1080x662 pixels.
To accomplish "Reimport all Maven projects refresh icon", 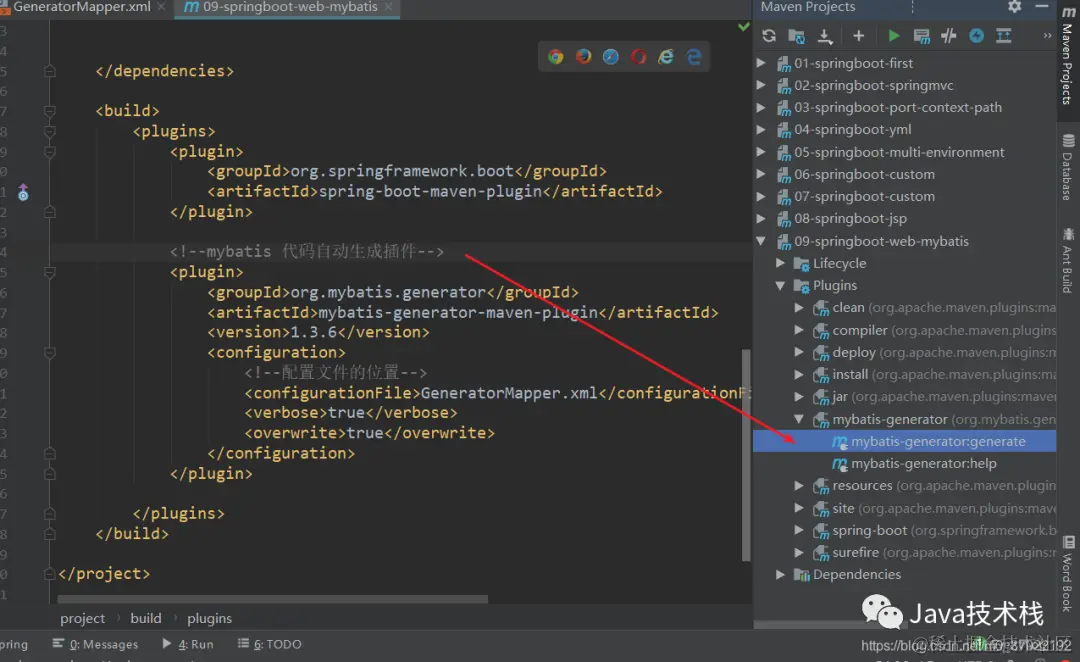I will [x=769, y=36].
